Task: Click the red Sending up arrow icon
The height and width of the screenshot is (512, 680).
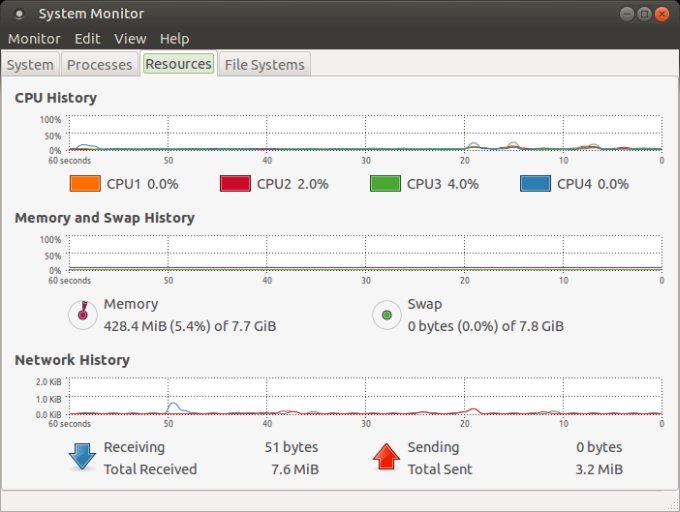Action: (x=386, y=457)
